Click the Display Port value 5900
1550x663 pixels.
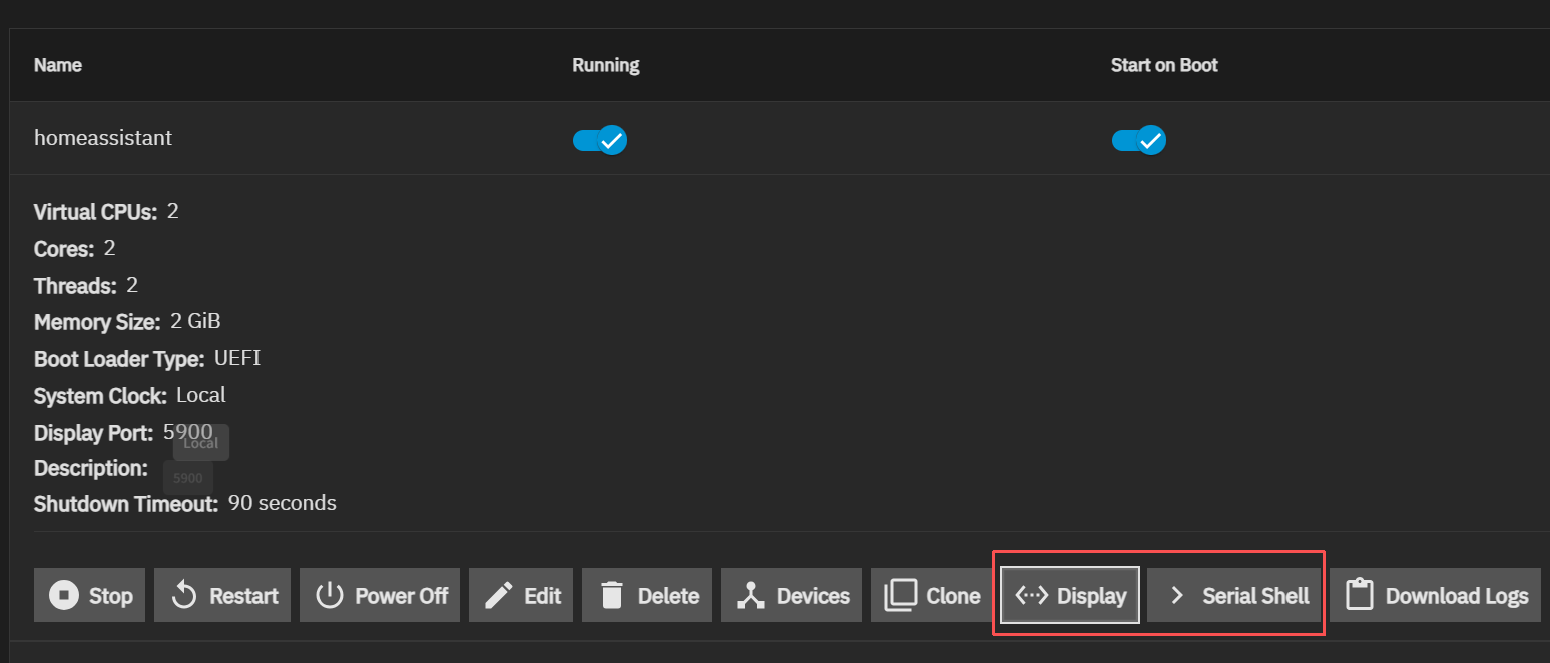187,432
